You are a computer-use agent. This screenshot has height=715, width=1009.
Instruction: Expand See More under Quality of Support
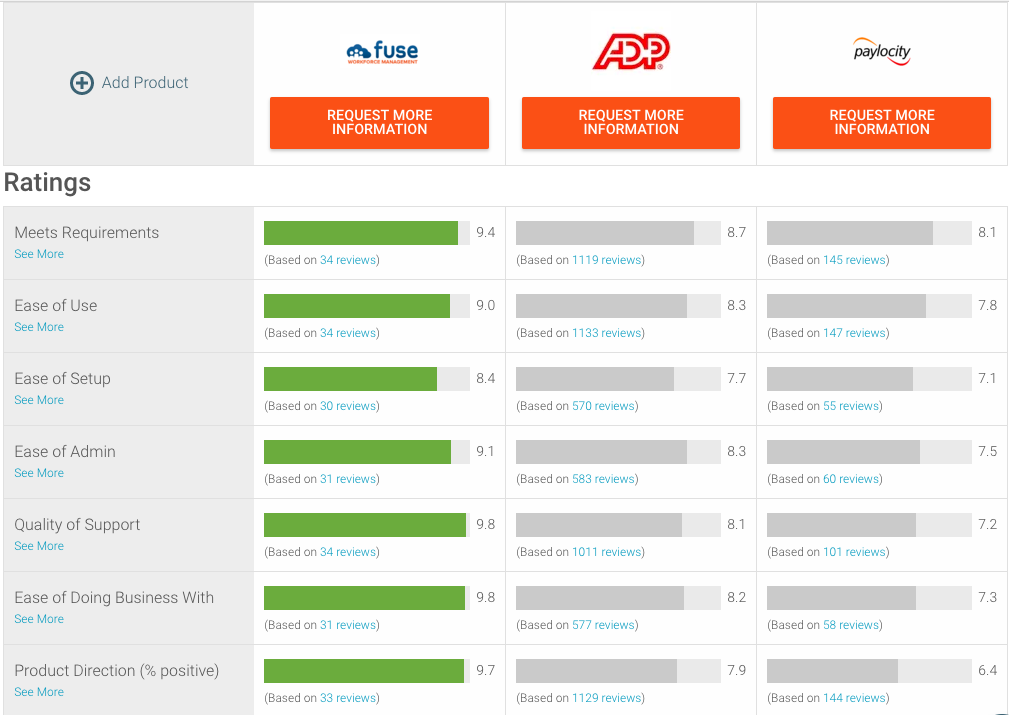pyautogui.click(x=39, y=546)
